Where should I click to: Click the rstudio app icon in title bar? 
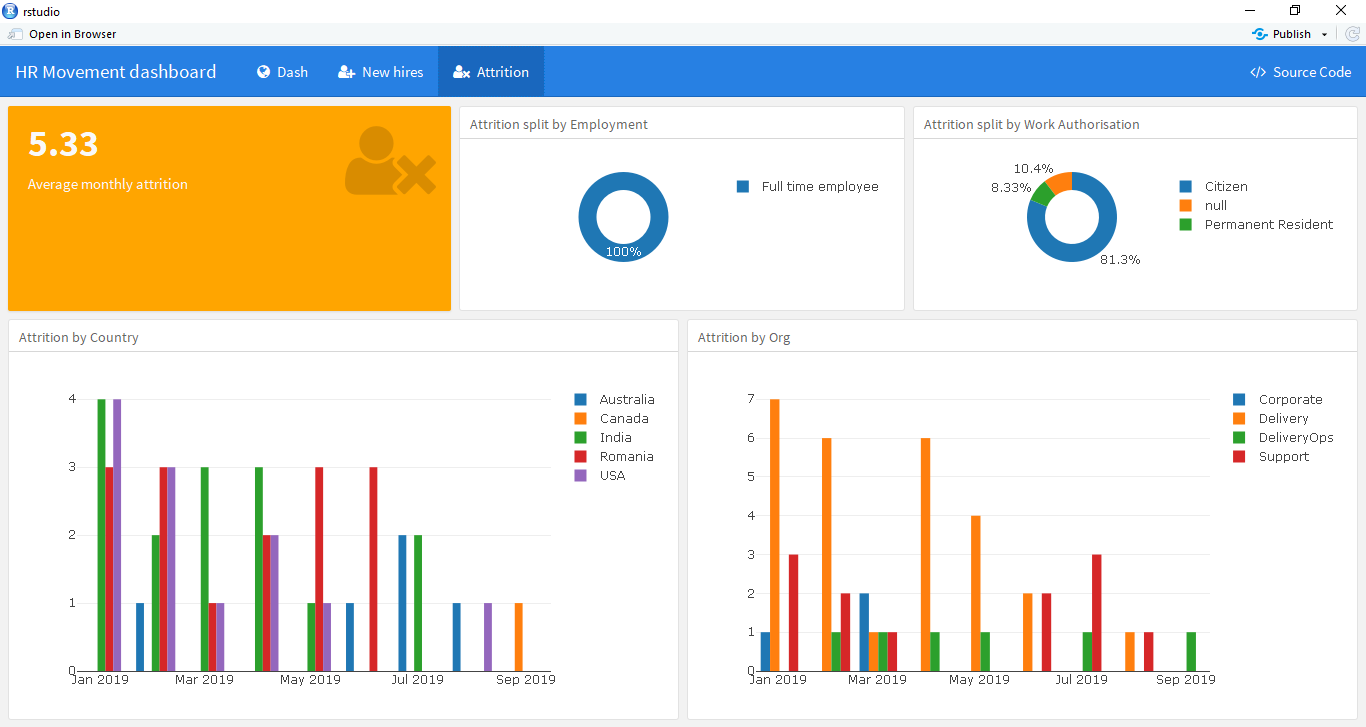click(x=10, y=11)
